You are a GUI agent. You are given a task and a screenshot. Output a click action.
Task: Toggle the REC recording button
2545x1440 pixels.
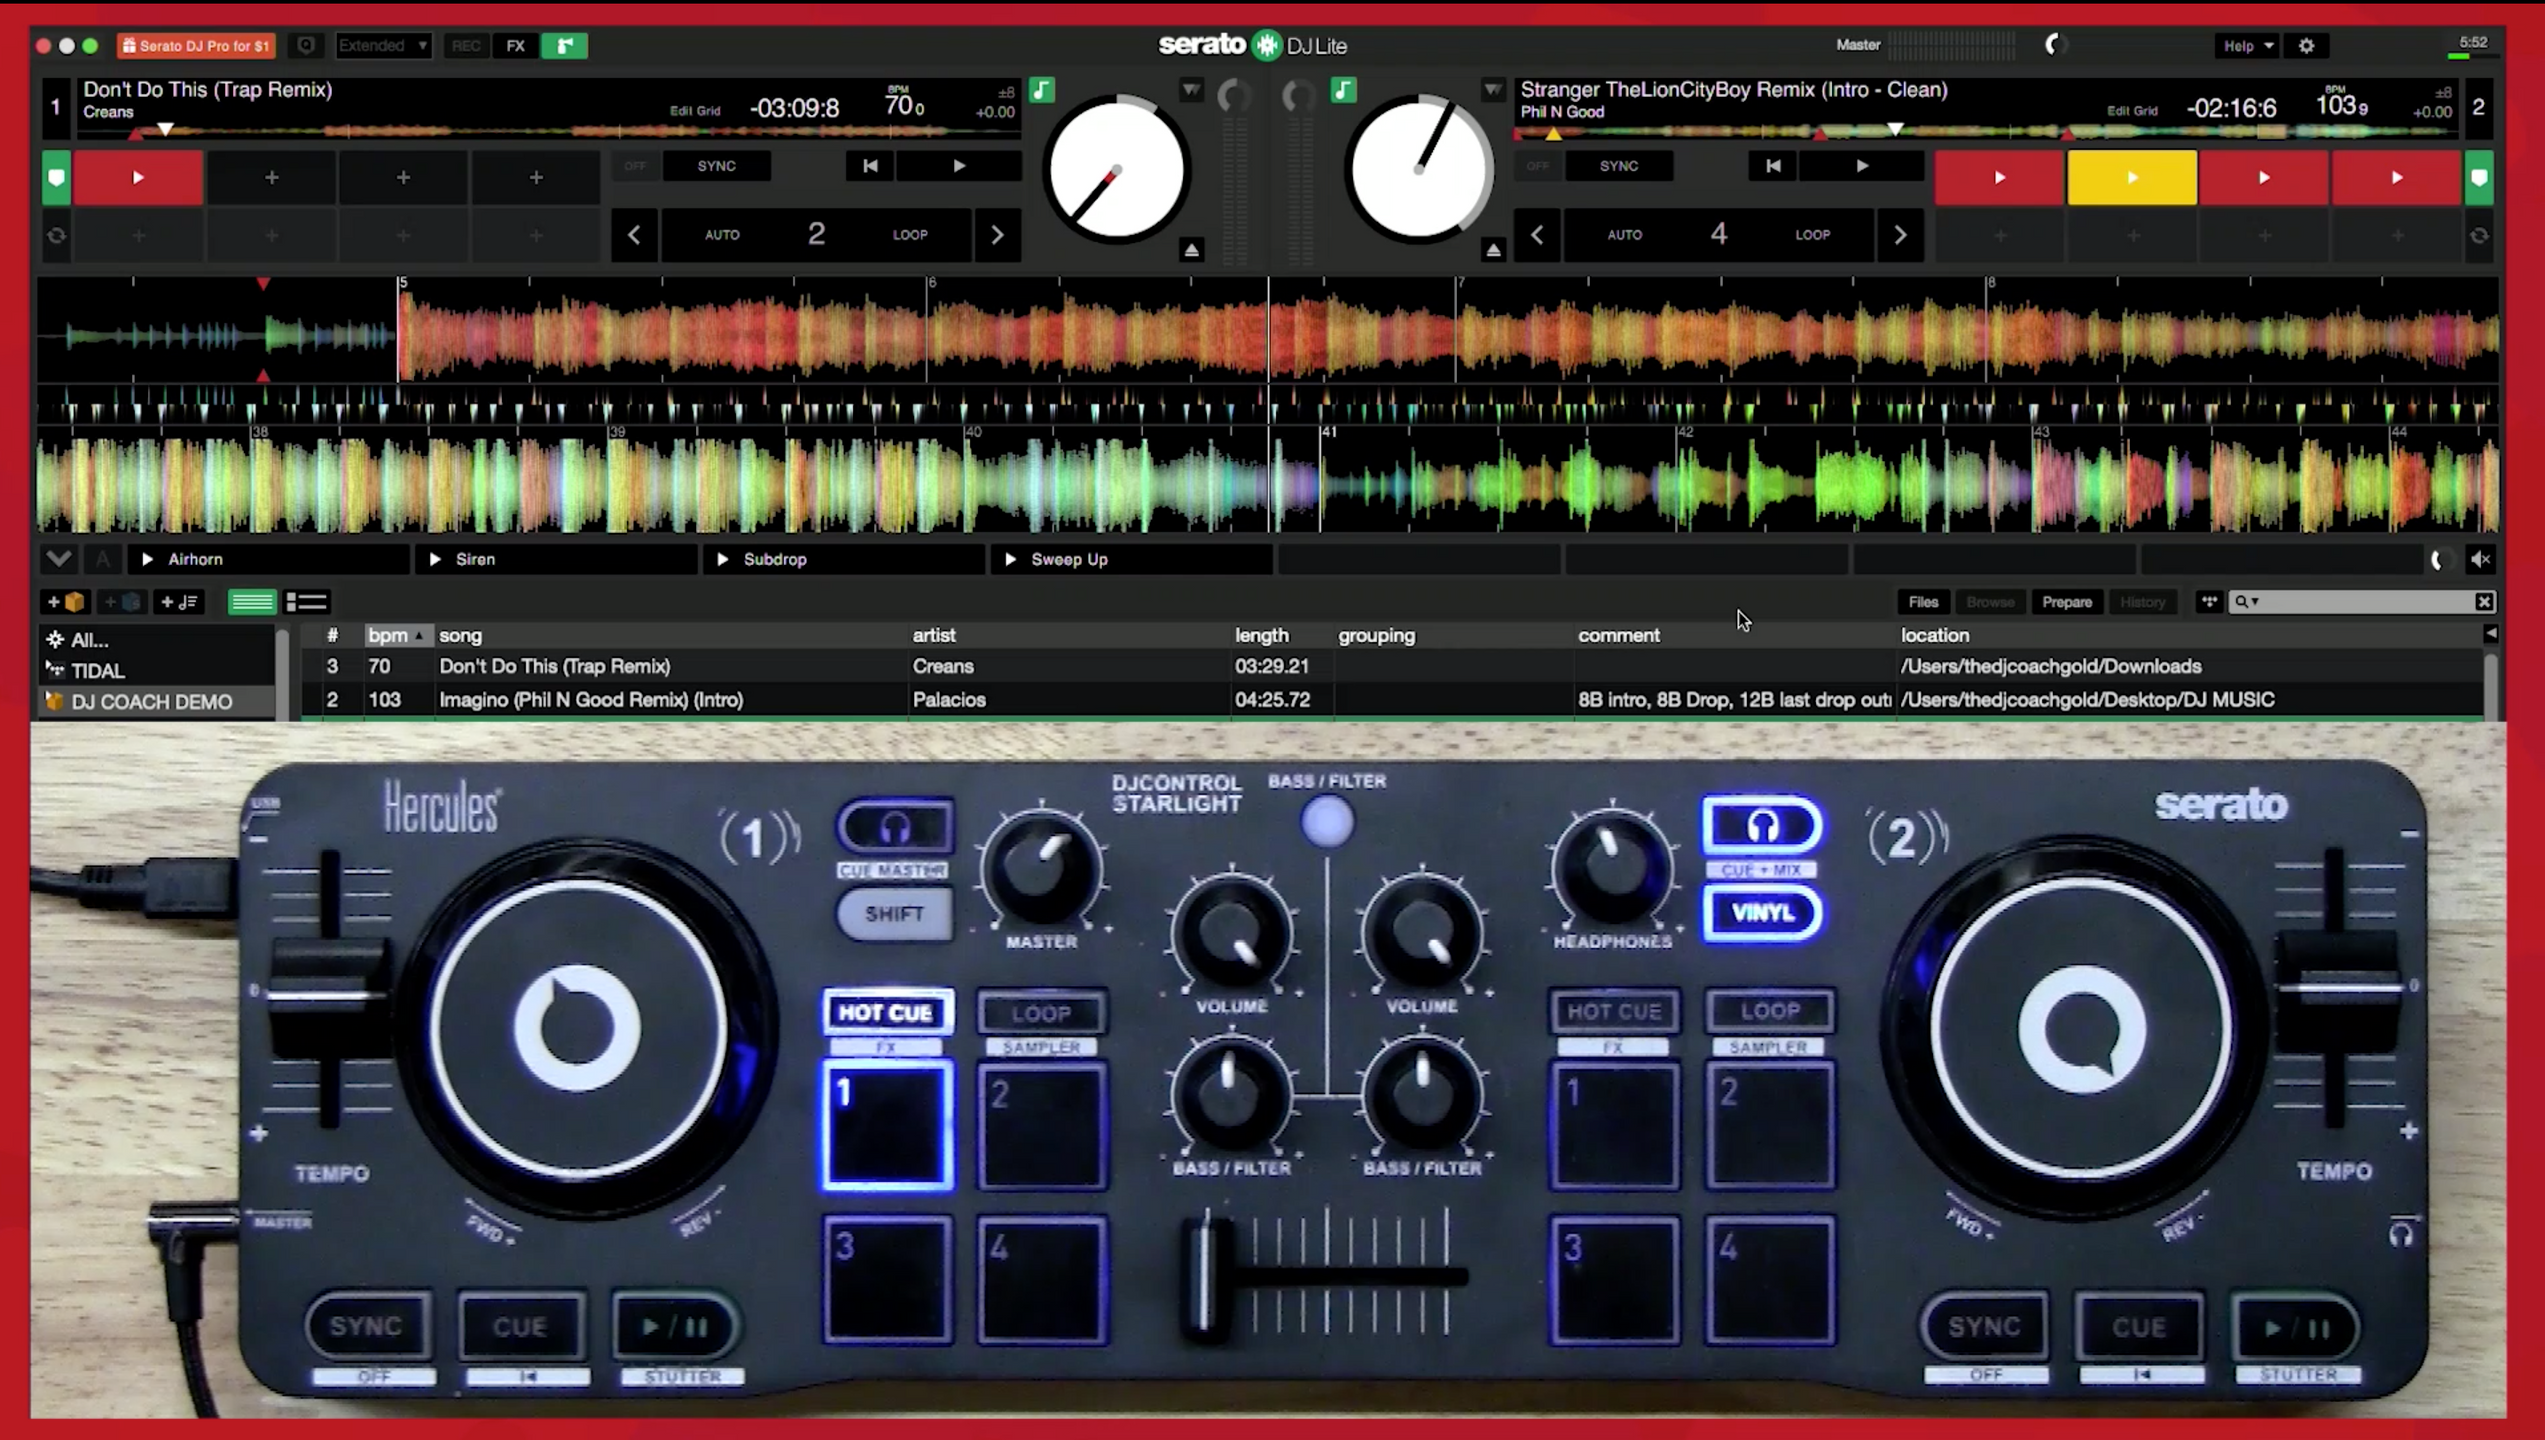[x=465, y=46]
